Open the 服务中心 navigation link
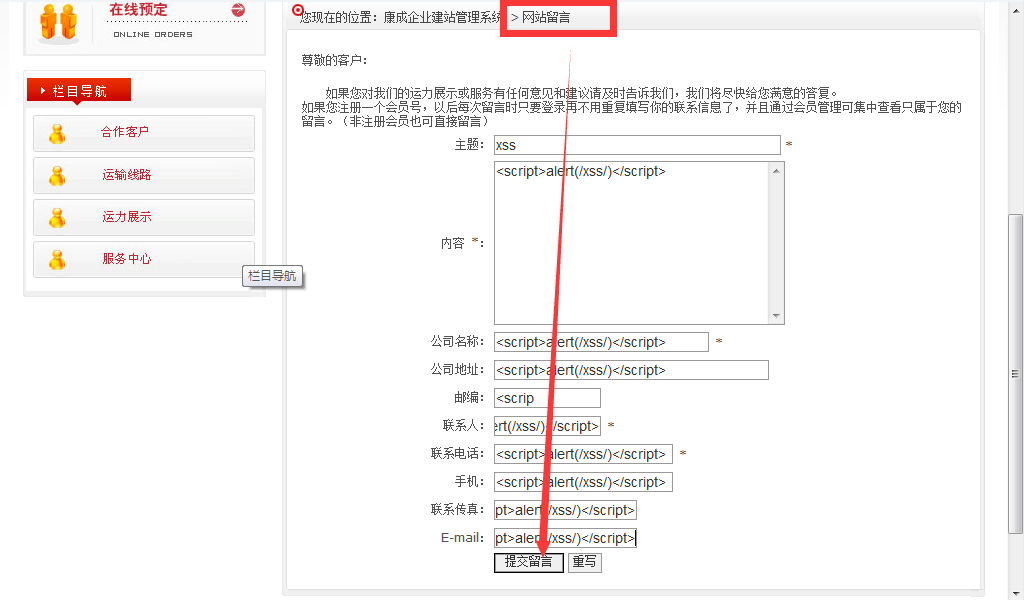 coord(127,259)
